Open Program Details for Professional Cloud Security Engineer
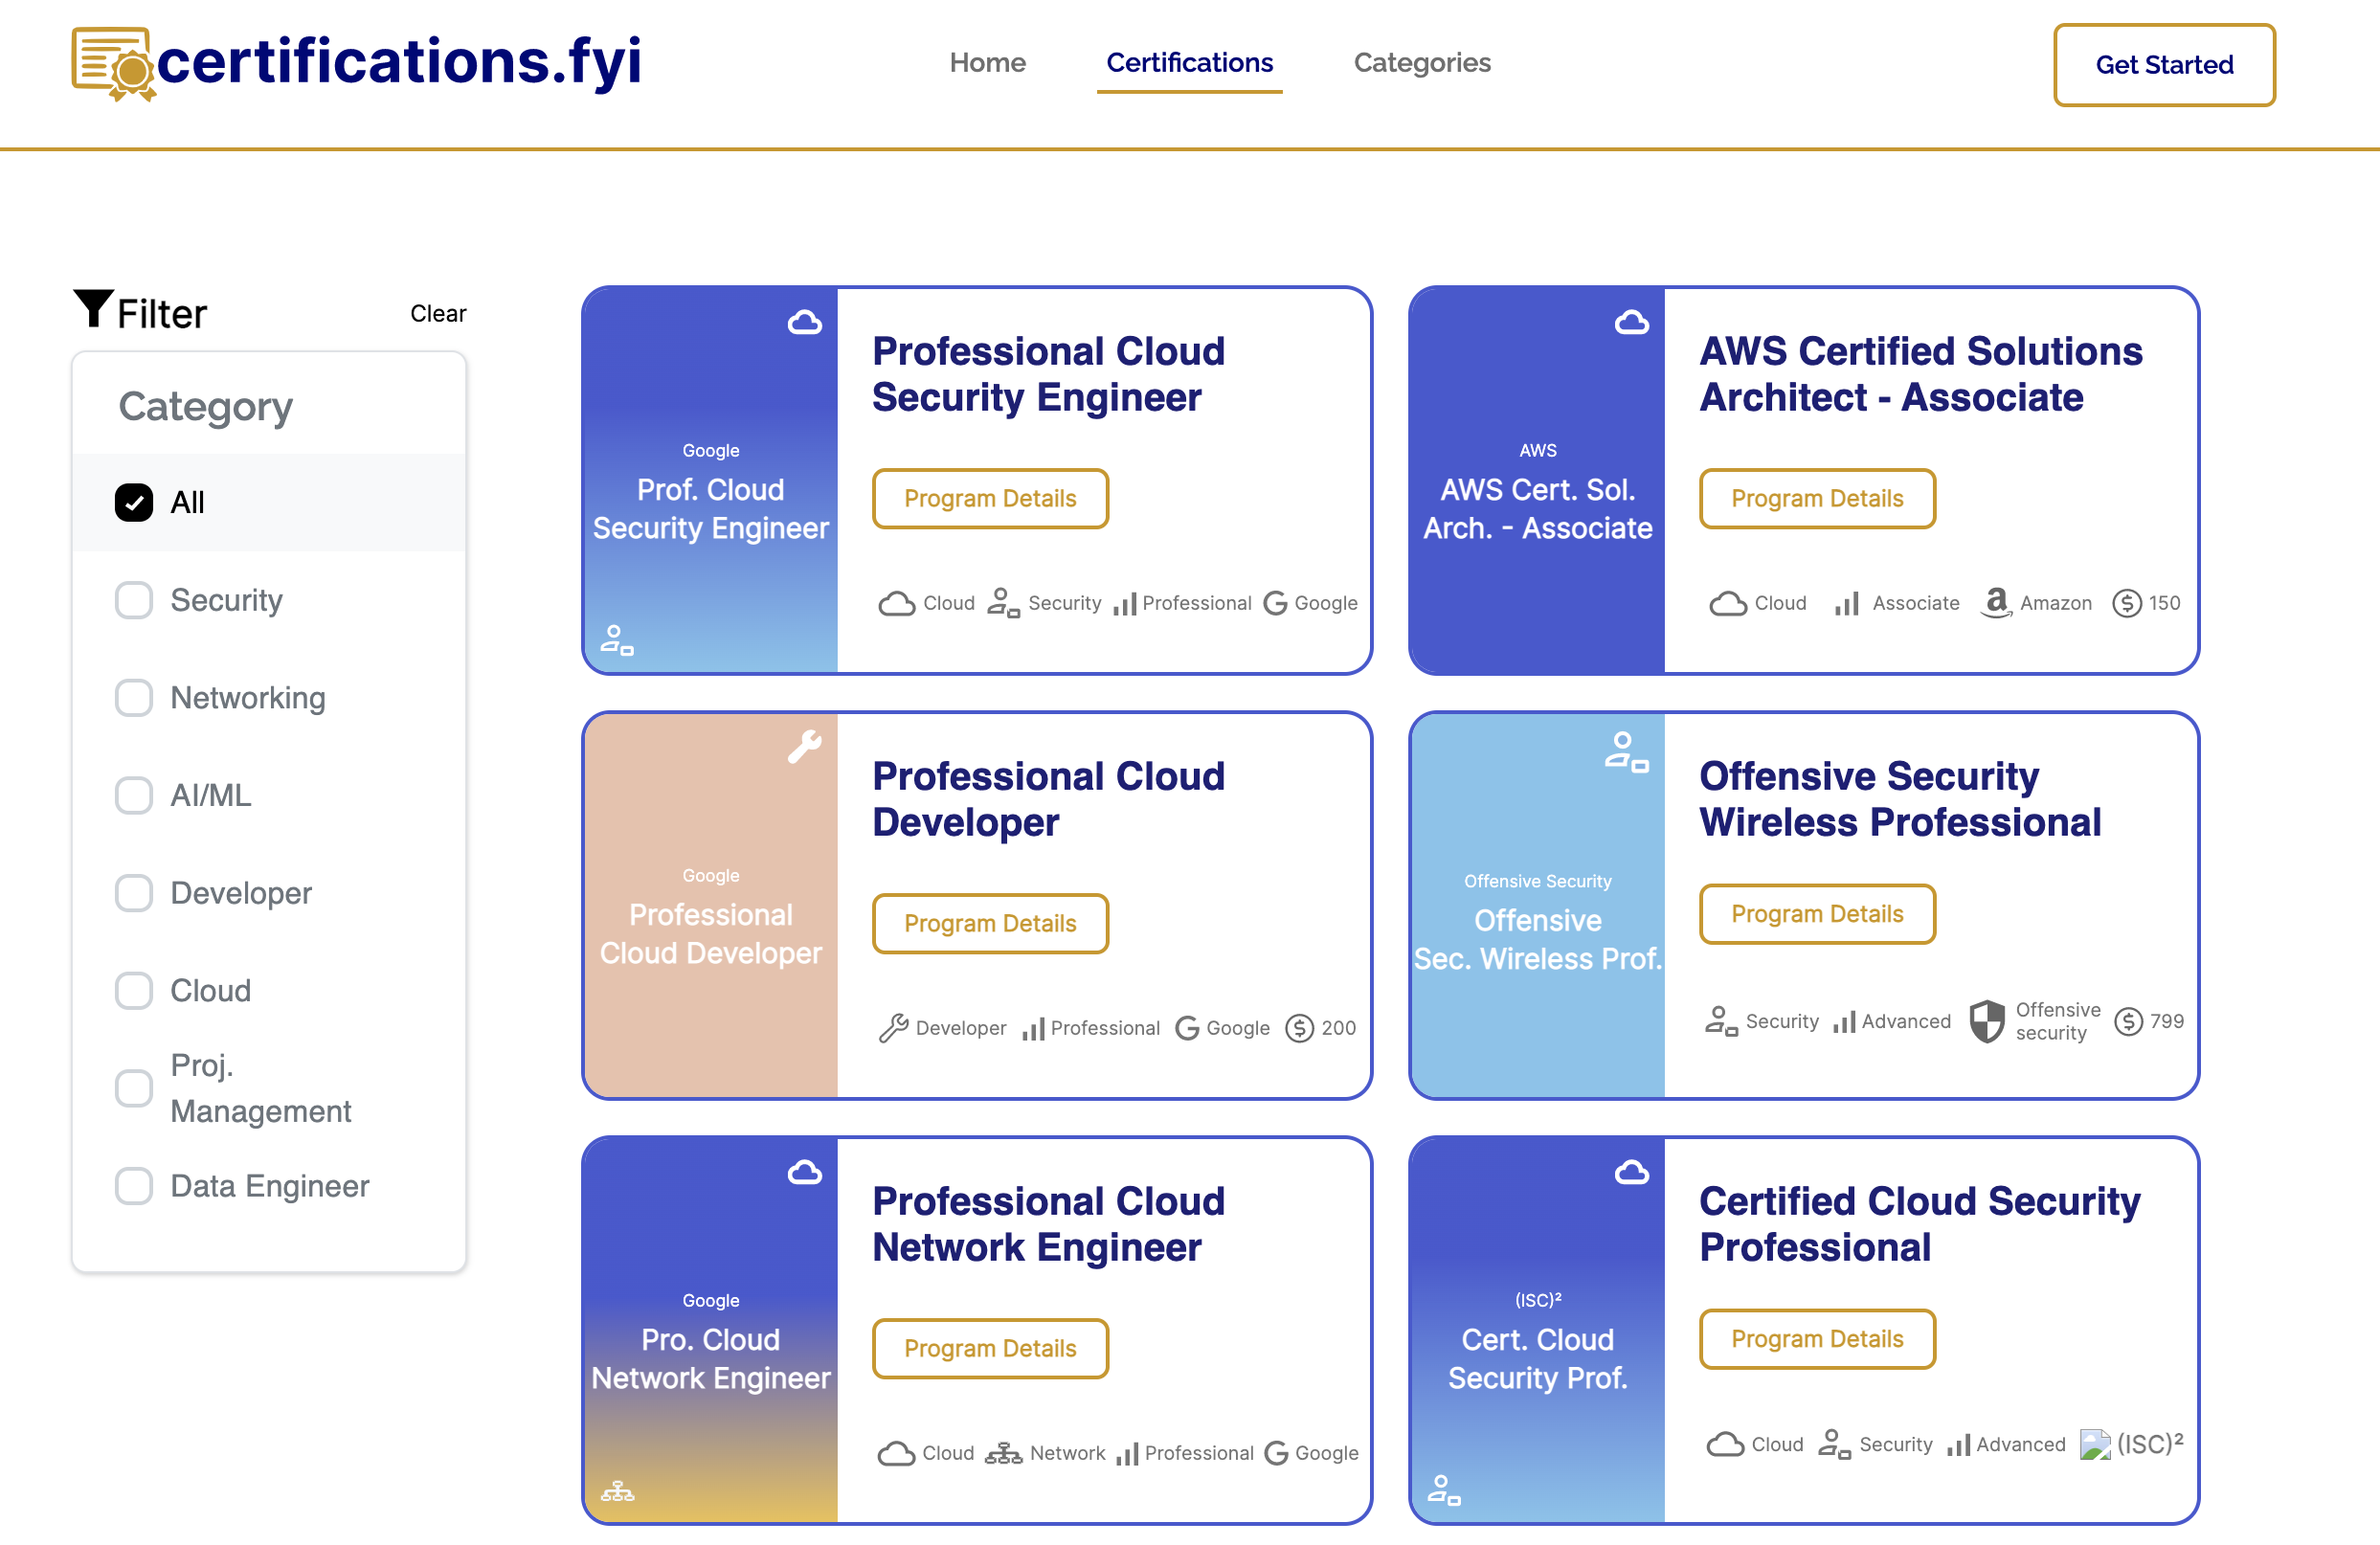 pyautogui.click(x=990, y=498)
